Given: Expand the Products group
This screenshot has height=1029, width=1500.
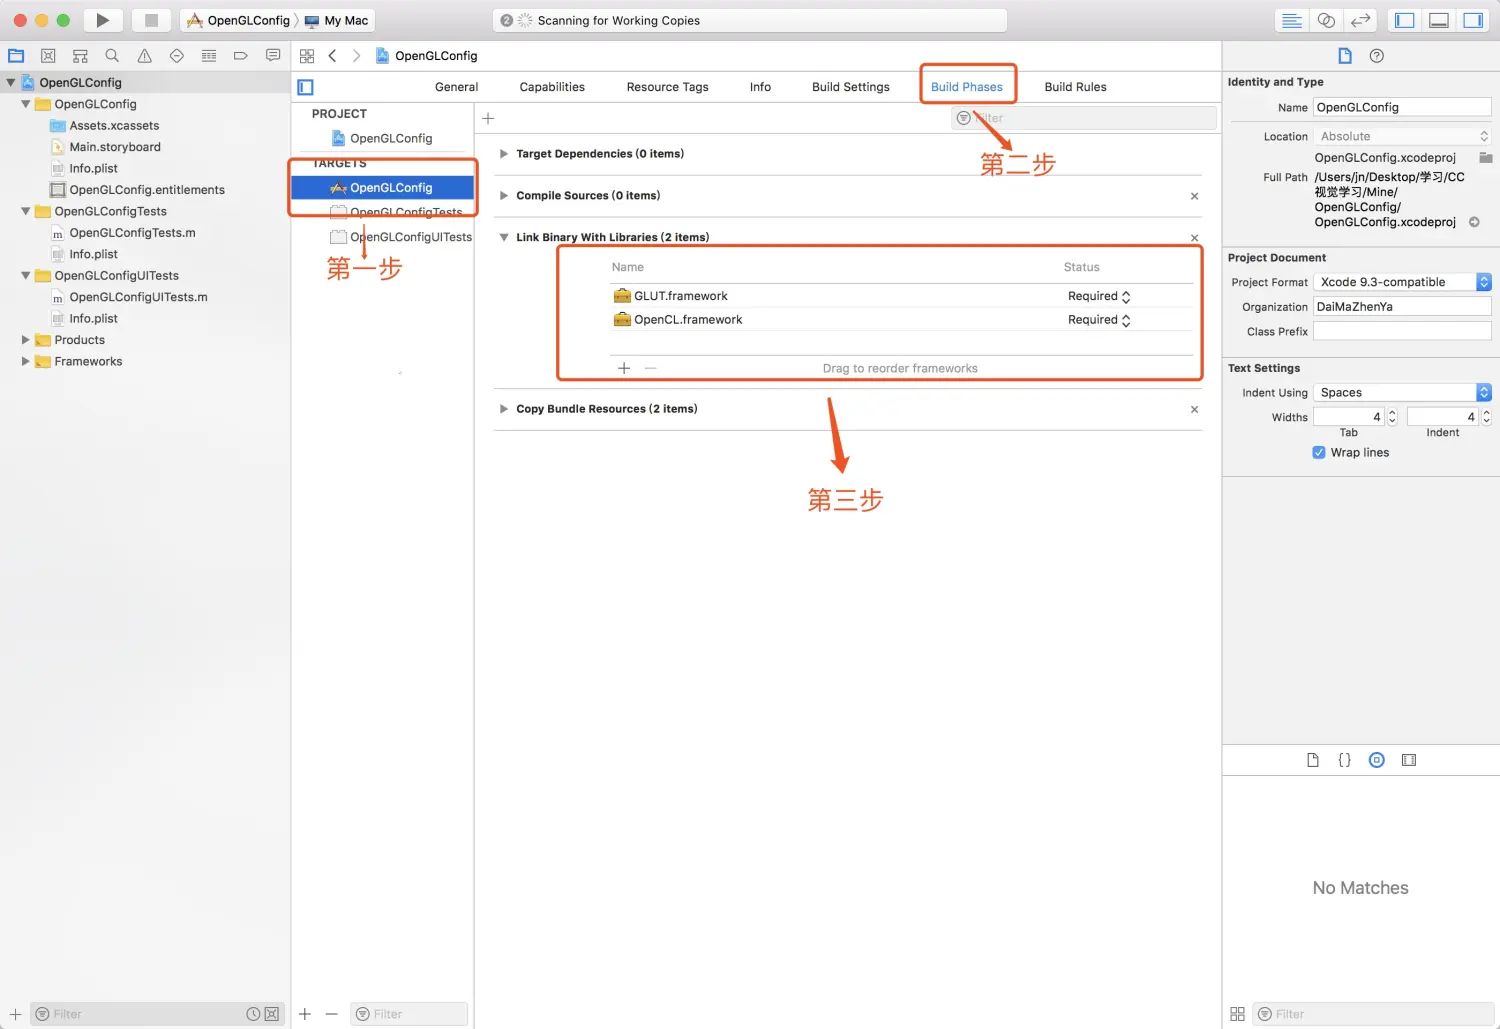Looking at the screenshot, I should click(x=26, y=340).
